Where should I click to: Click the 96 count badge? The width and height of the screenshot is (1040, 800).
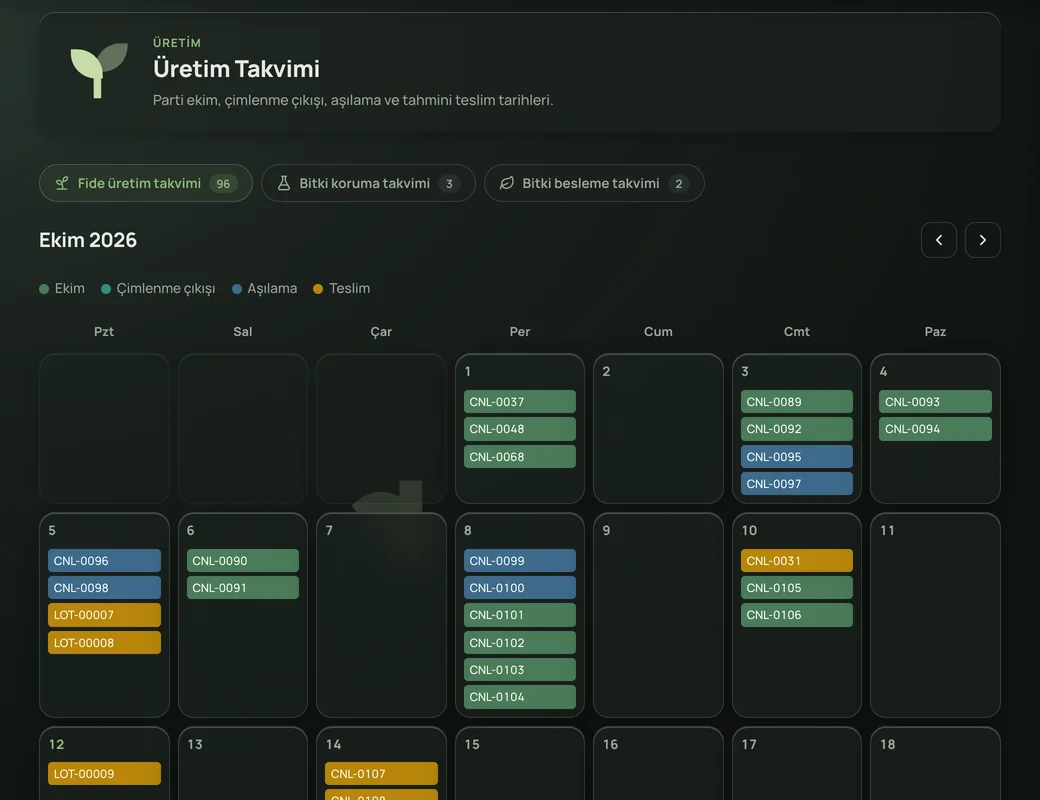(x=223, y=184)
